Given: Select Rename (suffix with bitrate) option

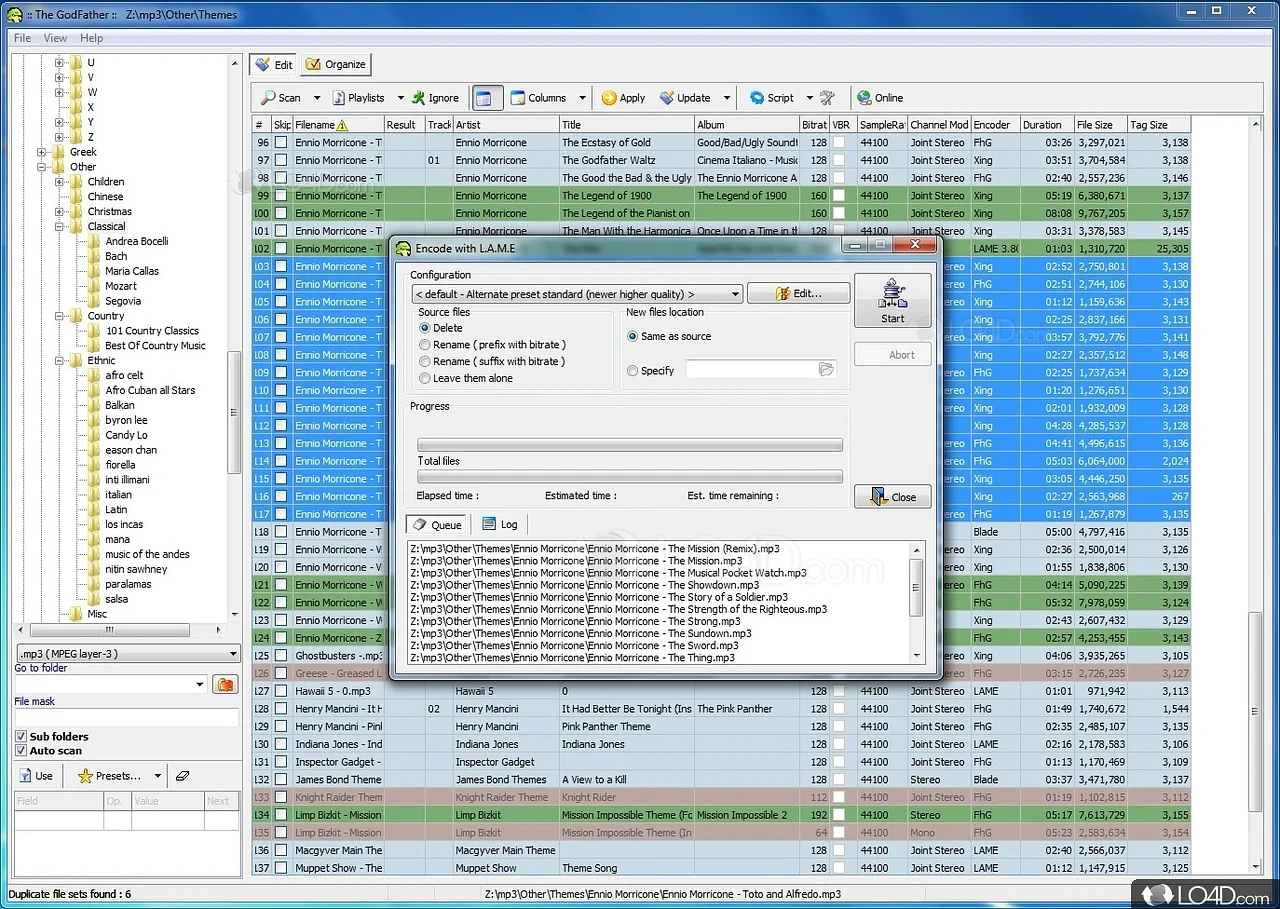Looking at the screenshot, I should click(492, 361).
